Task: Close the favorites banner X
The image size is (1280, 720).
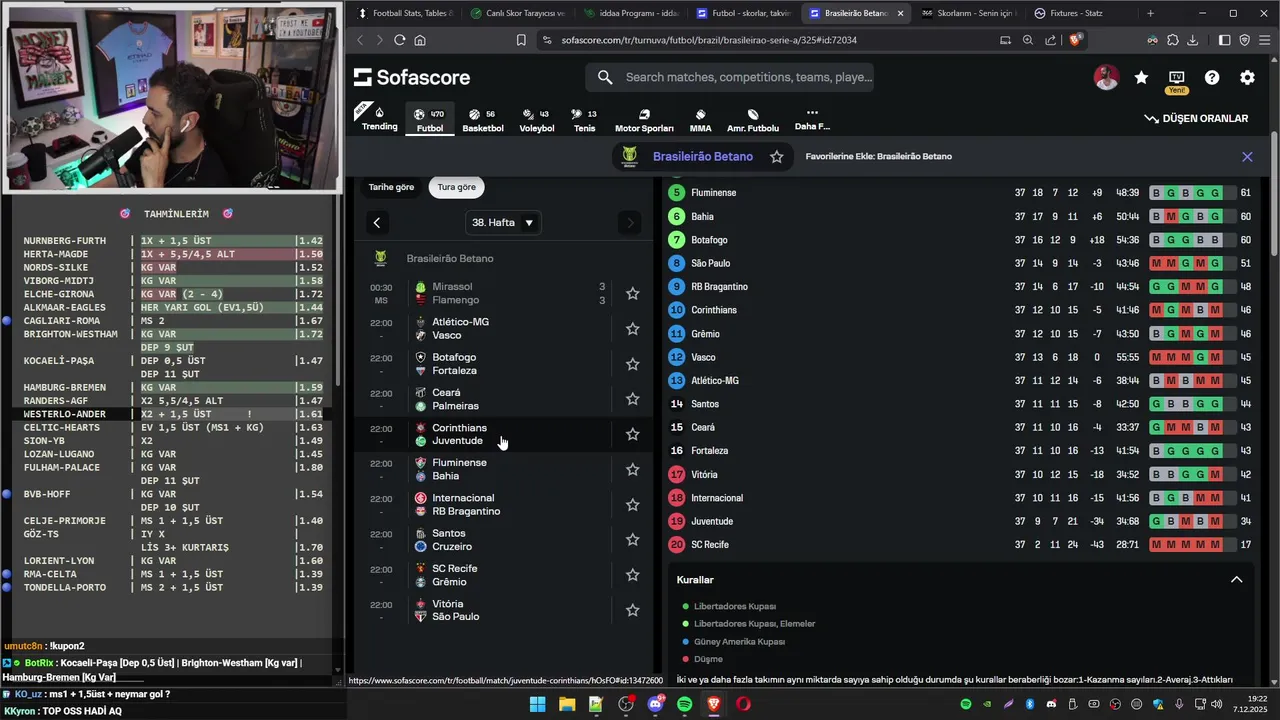Action: 1247,157
